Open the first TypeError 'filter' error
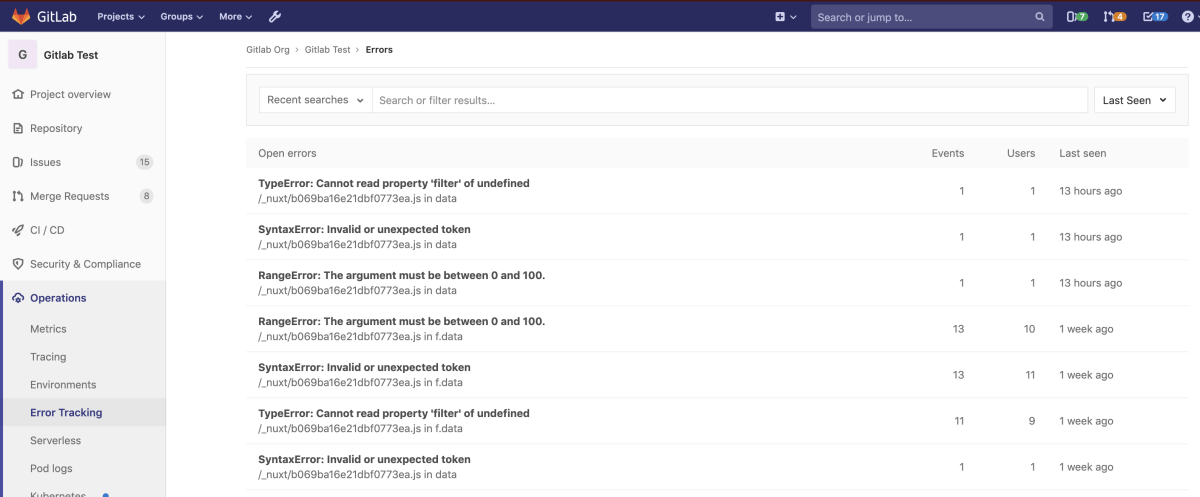Image resolution: width=1200 pixels, height=497 pixels. (393, 184)
